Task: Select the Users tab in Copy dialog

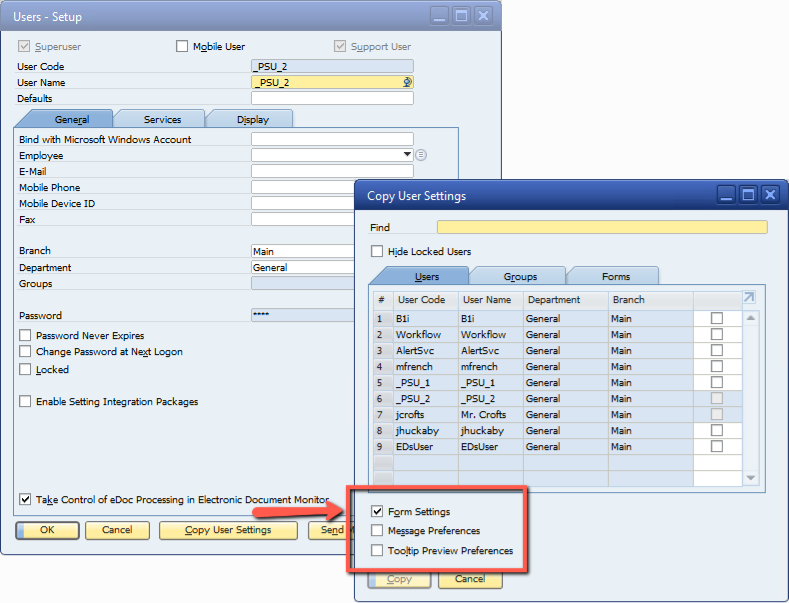Action: tap(427, 276)
